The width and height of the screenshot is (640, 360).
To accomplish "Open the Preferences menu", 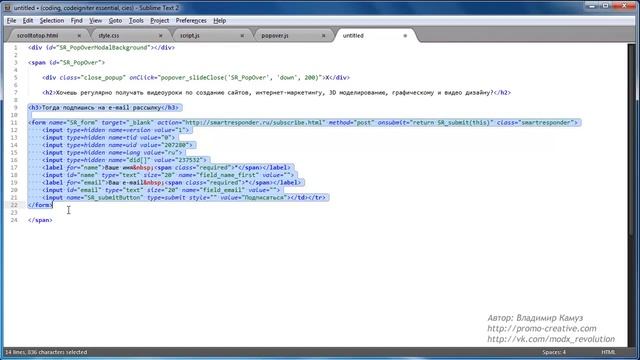I will point(191,20).
